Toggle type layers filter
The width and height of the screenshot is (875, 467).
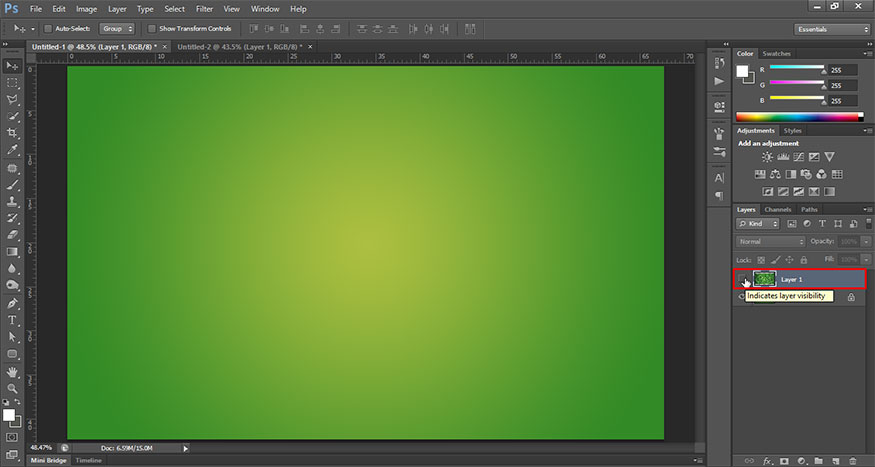[822, 224]
